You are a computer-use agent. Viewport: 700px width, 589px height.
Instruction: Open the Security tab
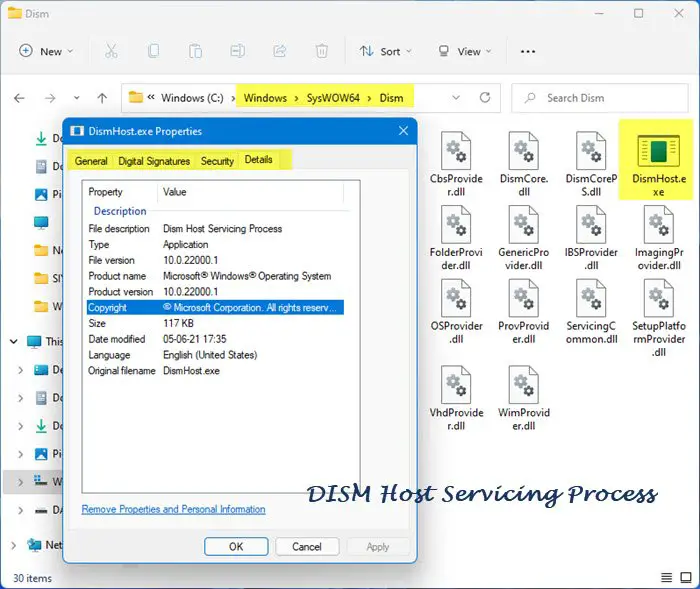(217, 161)
